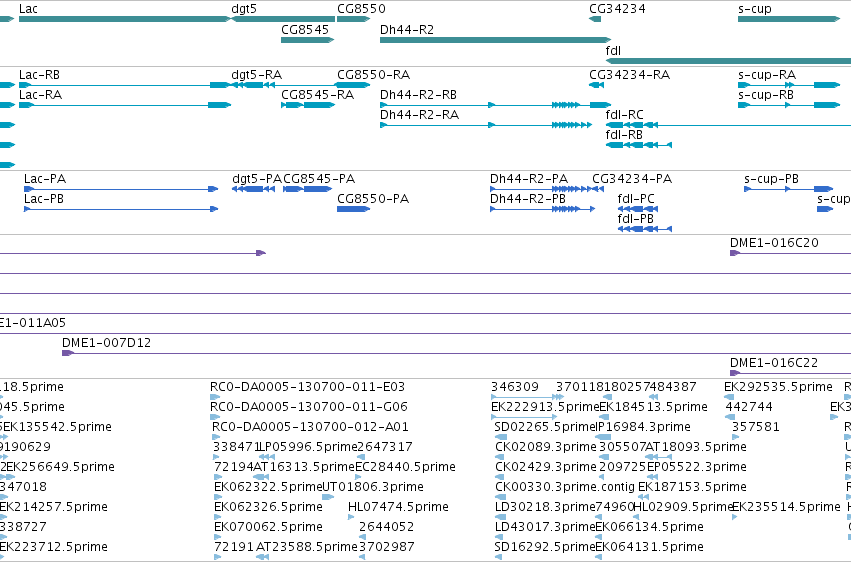The image size is (851, 562).
Task: Click the 'fdl-RC' transcript label
Action: 625,114
